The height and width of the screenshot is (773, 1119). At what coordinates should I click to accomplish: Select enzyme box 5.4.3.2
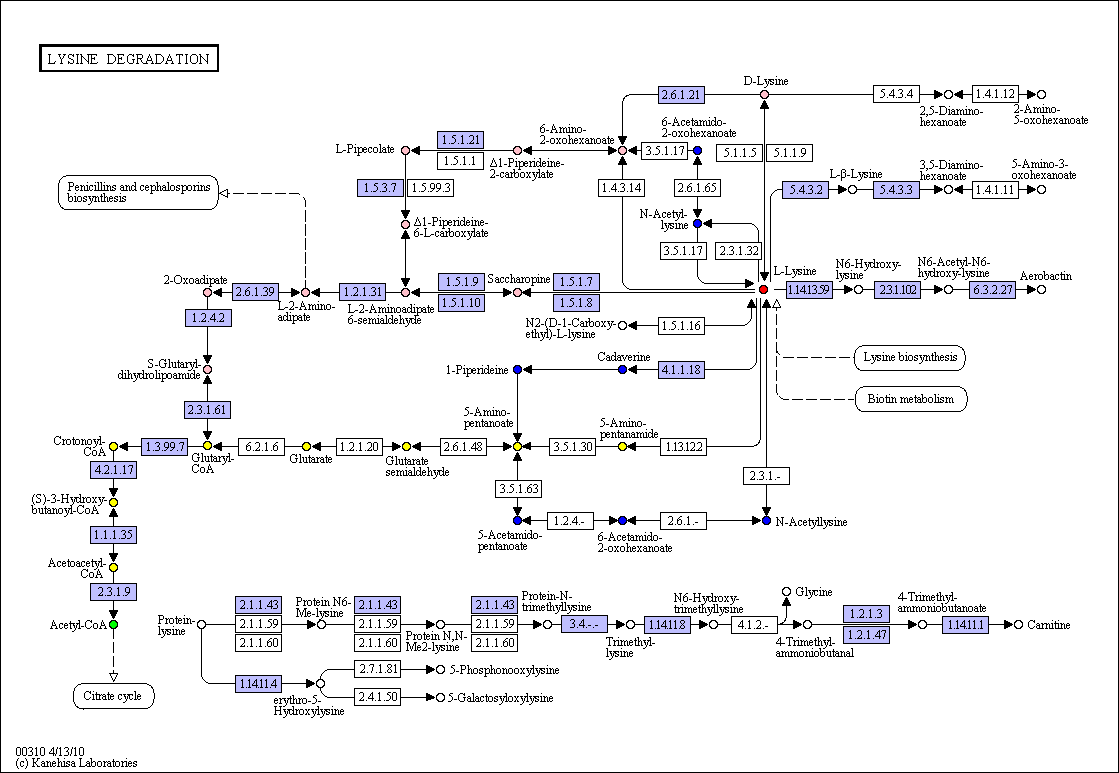(805, 190)
